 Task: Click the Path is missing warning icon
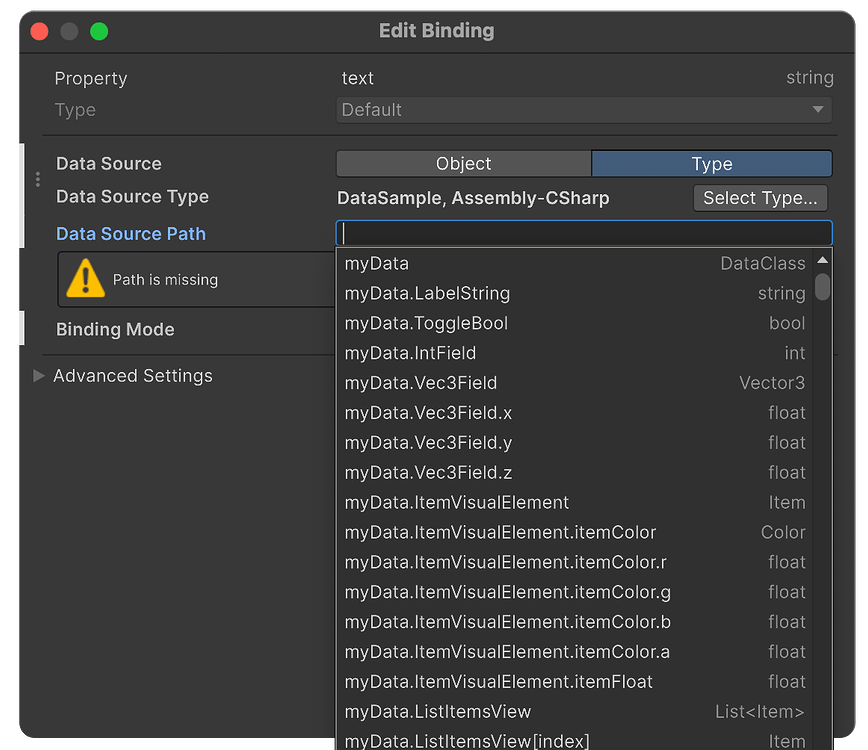click(85, 279)
